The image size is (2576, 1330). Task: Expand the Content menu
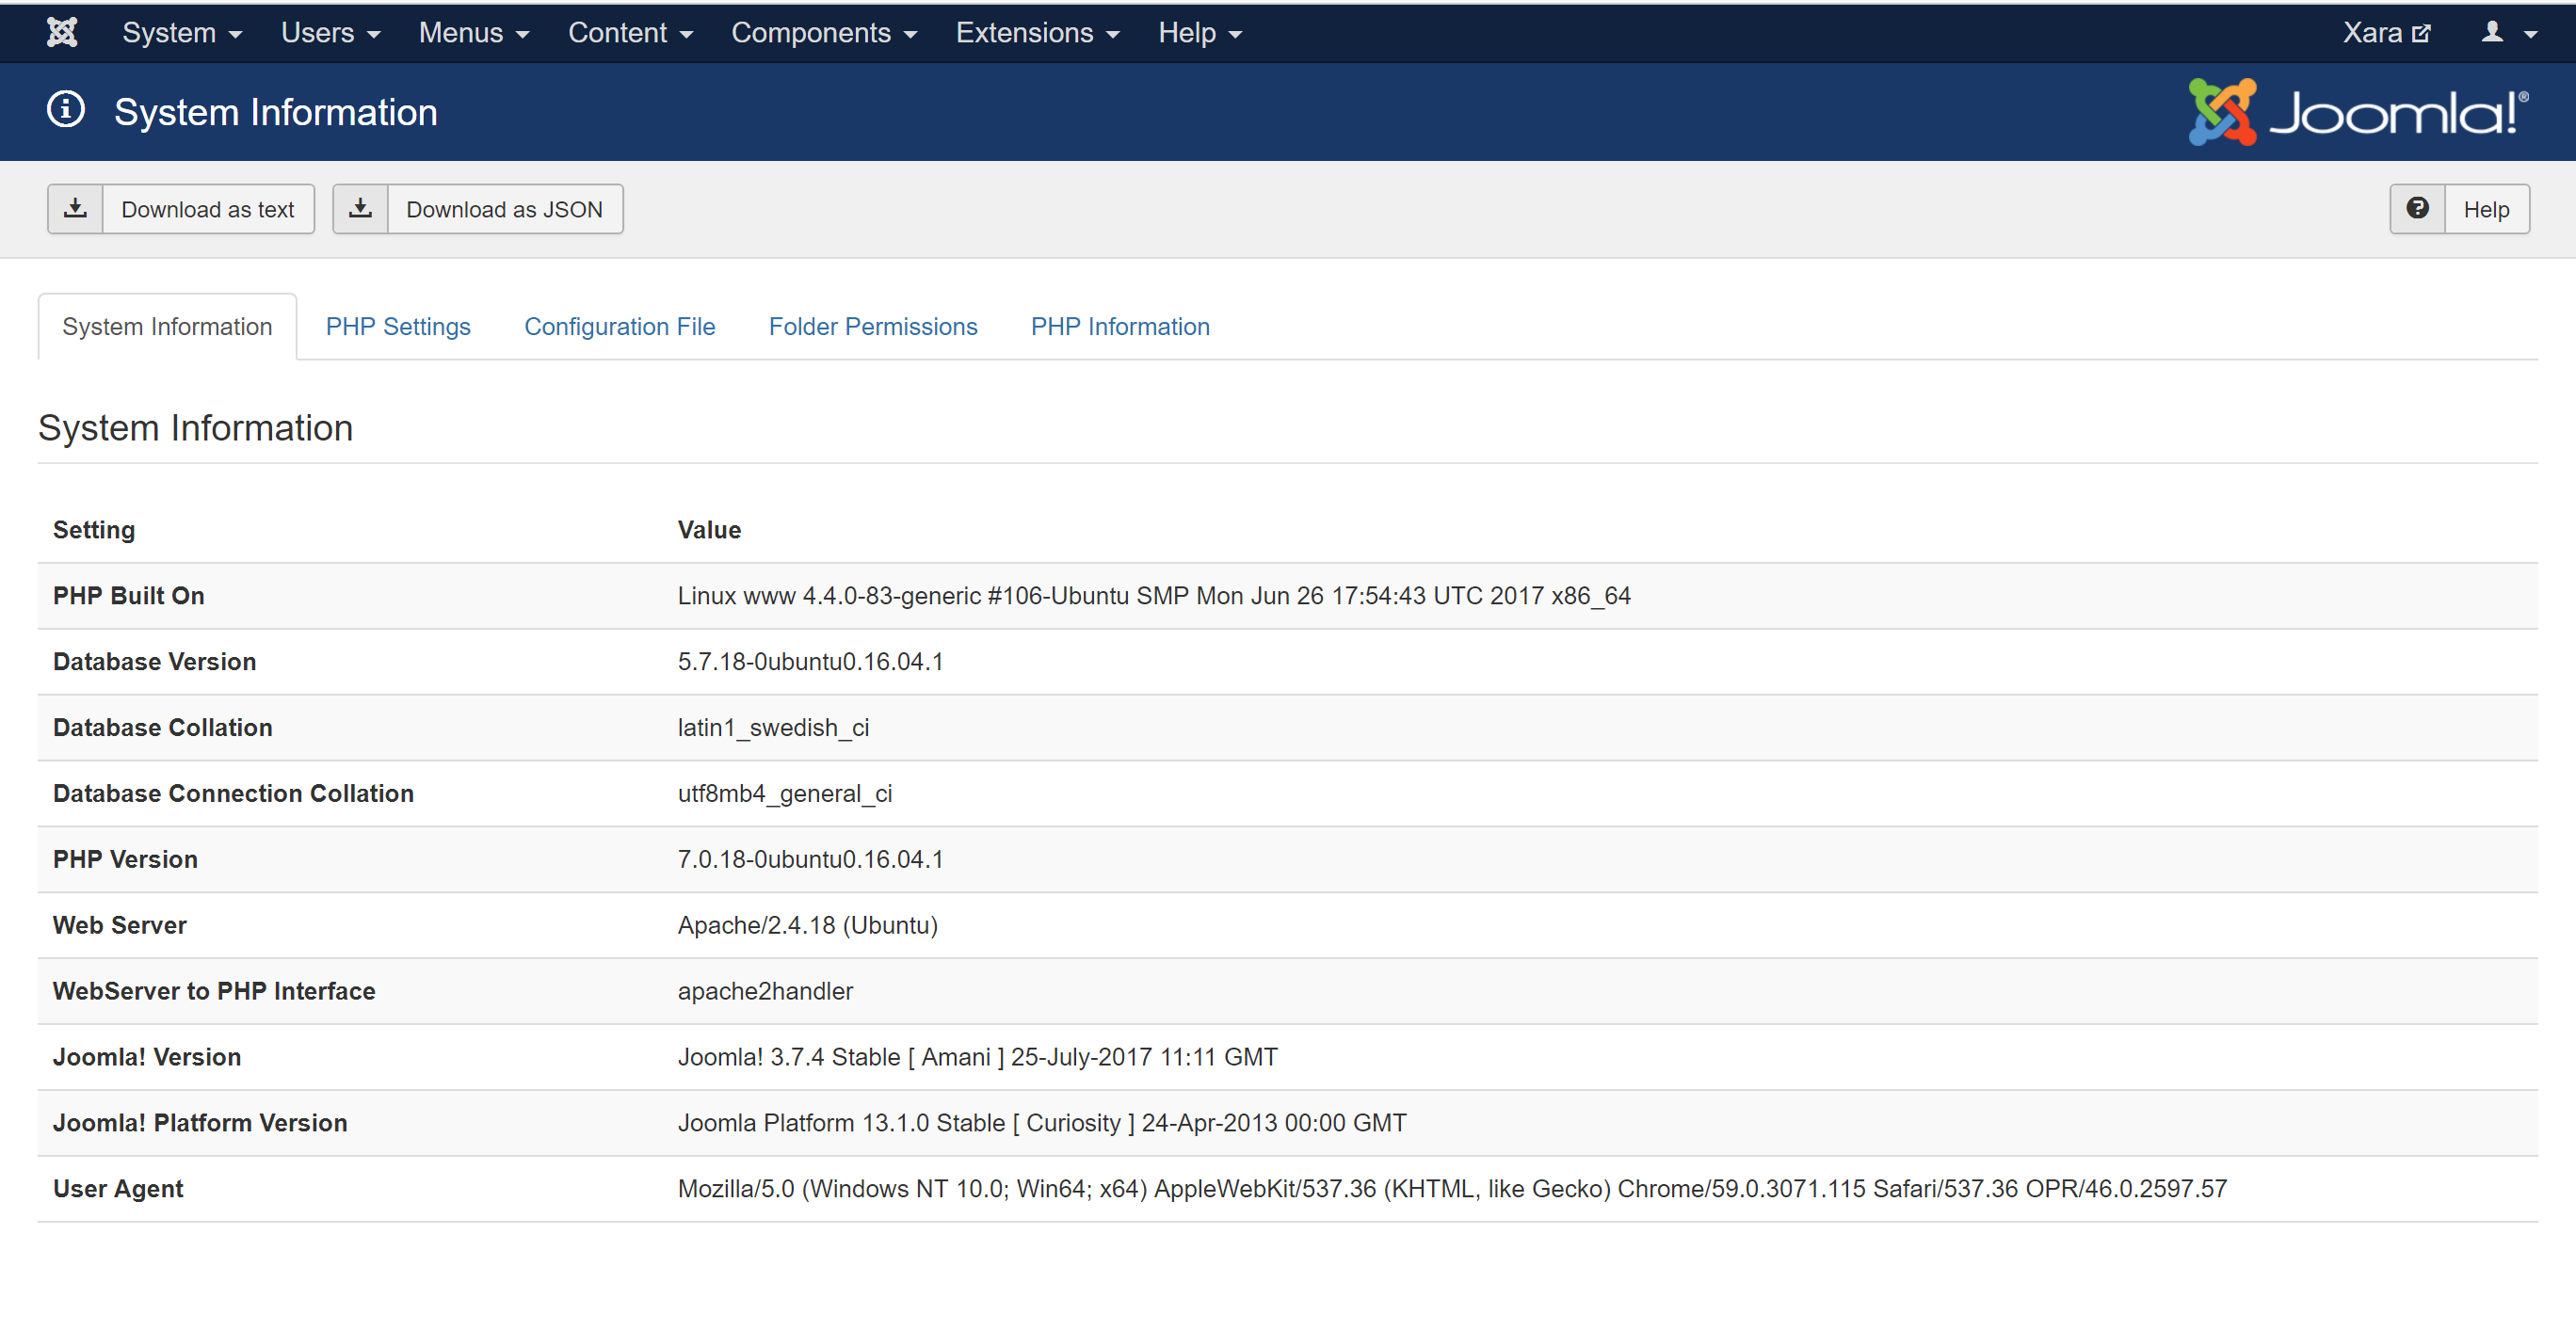tap(630, 33)
